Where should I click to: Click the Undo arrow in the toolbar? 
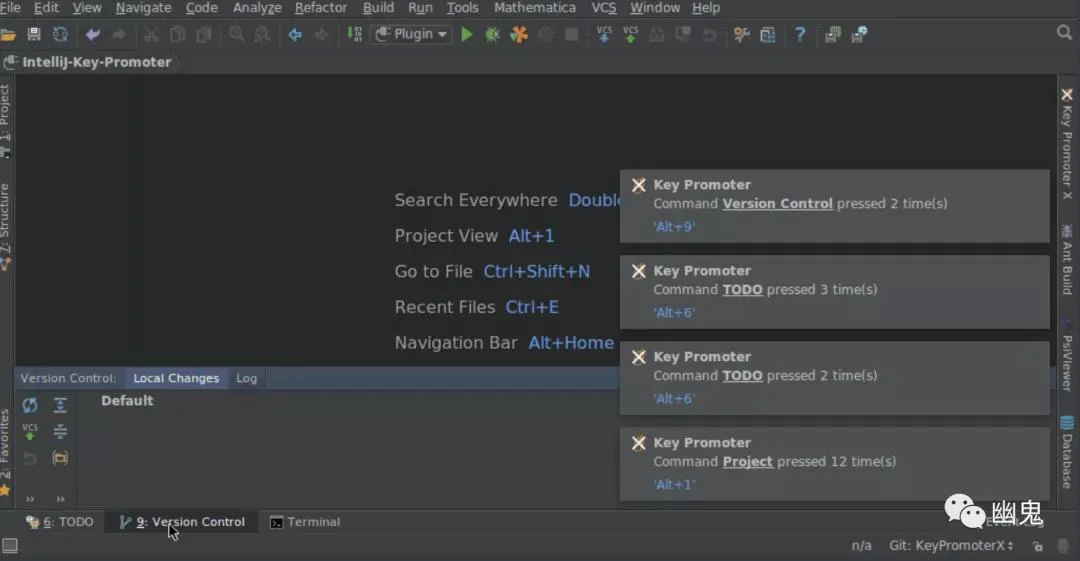point(92,34)
